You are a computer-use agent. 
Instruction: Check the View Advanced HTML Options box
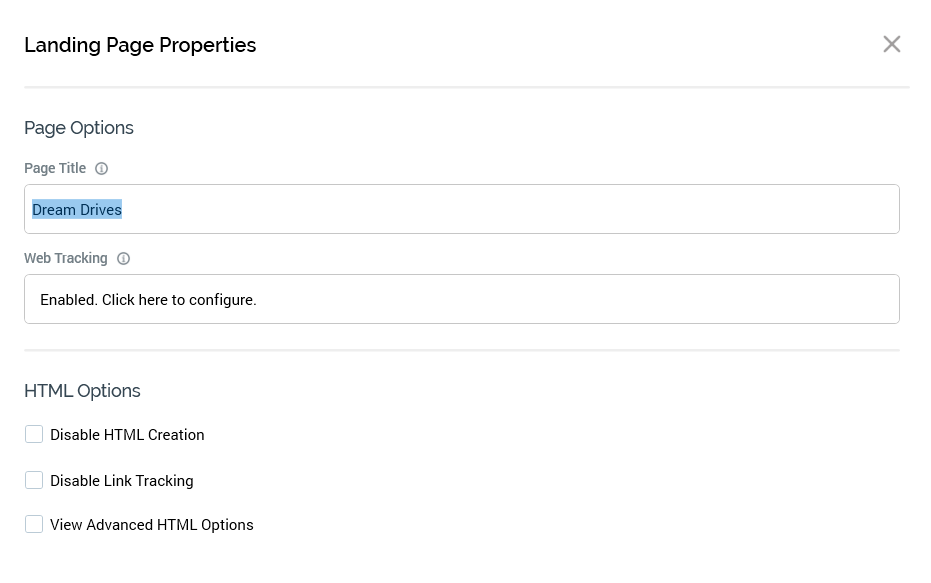pos(34,524)
